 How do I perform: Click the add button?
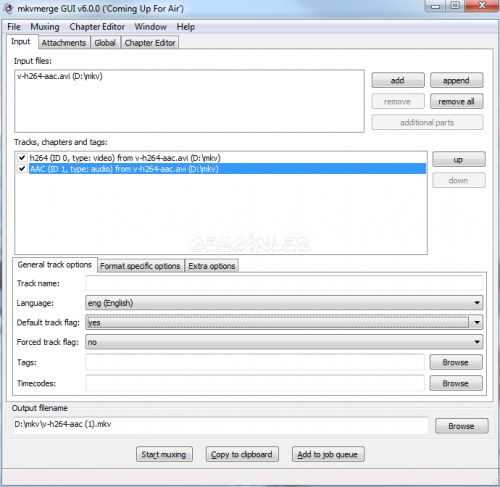click(x=398, y=80)
